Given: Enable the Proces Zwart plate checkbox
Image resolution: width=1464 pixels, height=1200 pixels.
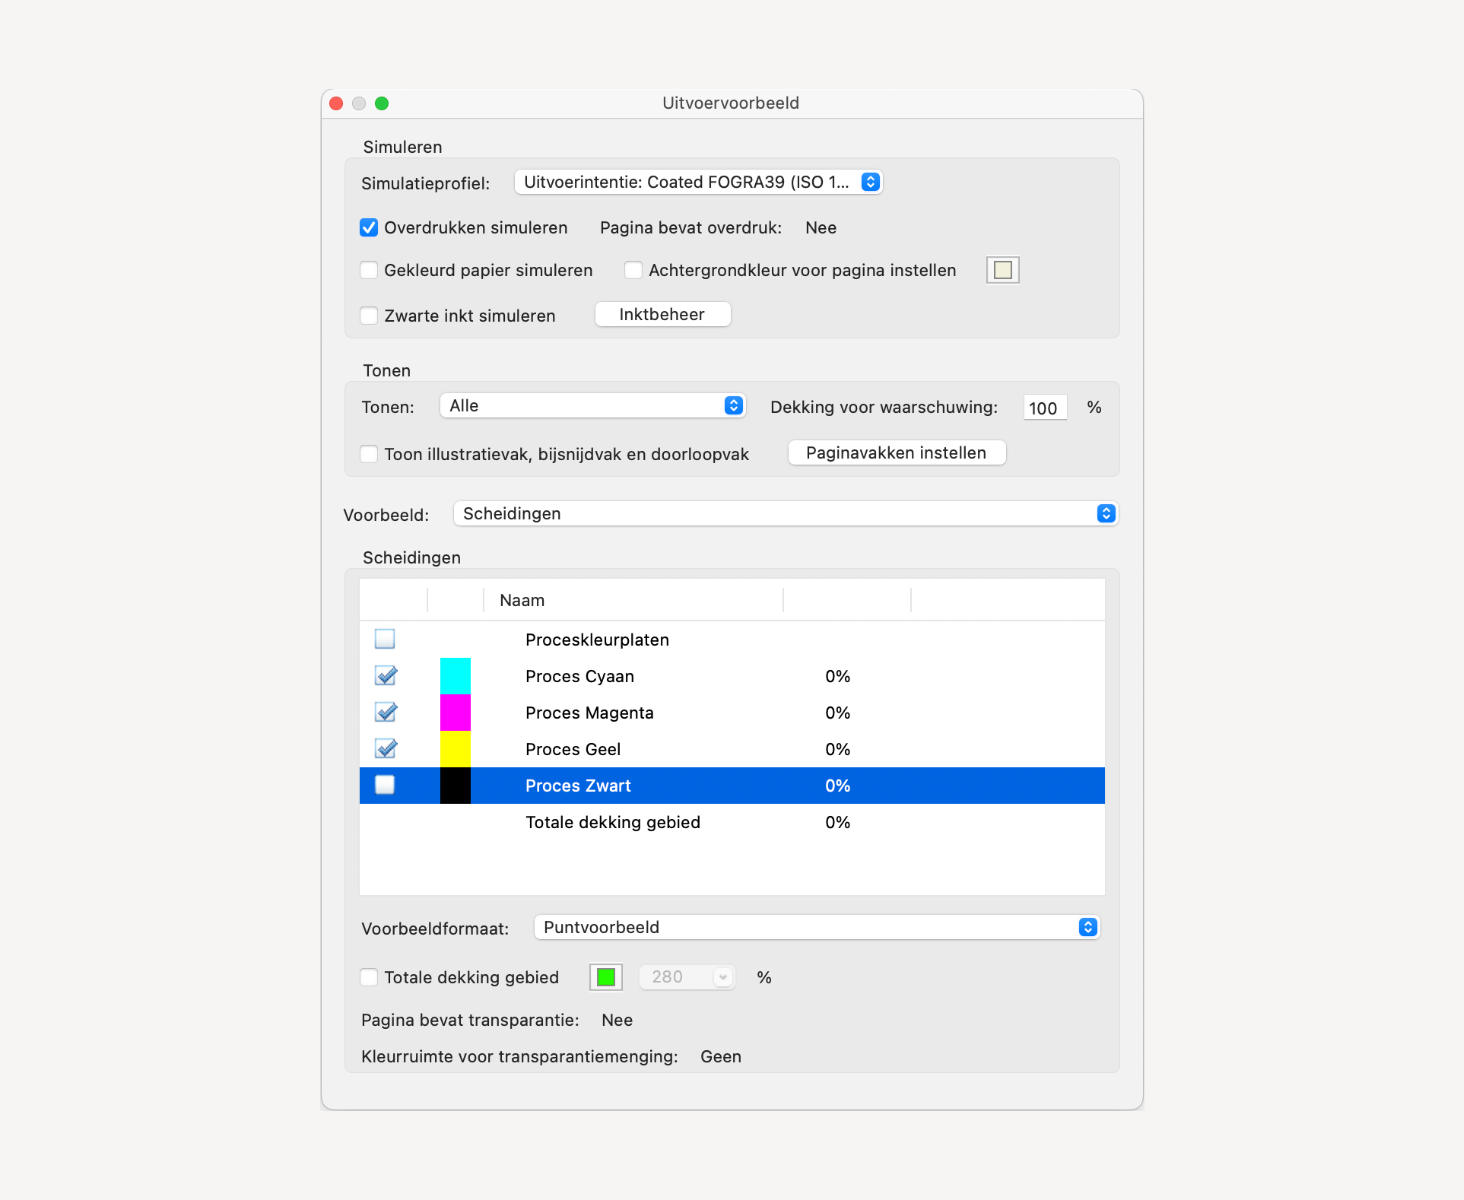Looking at the screenshot, I should point(385,785).
